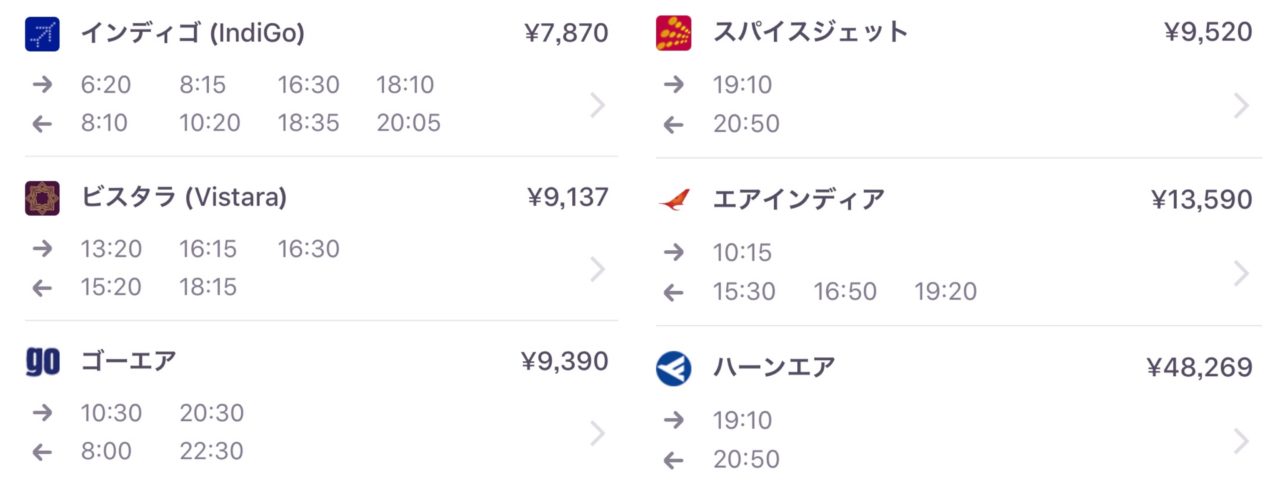1280x484 pixels.
Task: Click the outbound arrow in IndiGo row
Action: point(42,85)
